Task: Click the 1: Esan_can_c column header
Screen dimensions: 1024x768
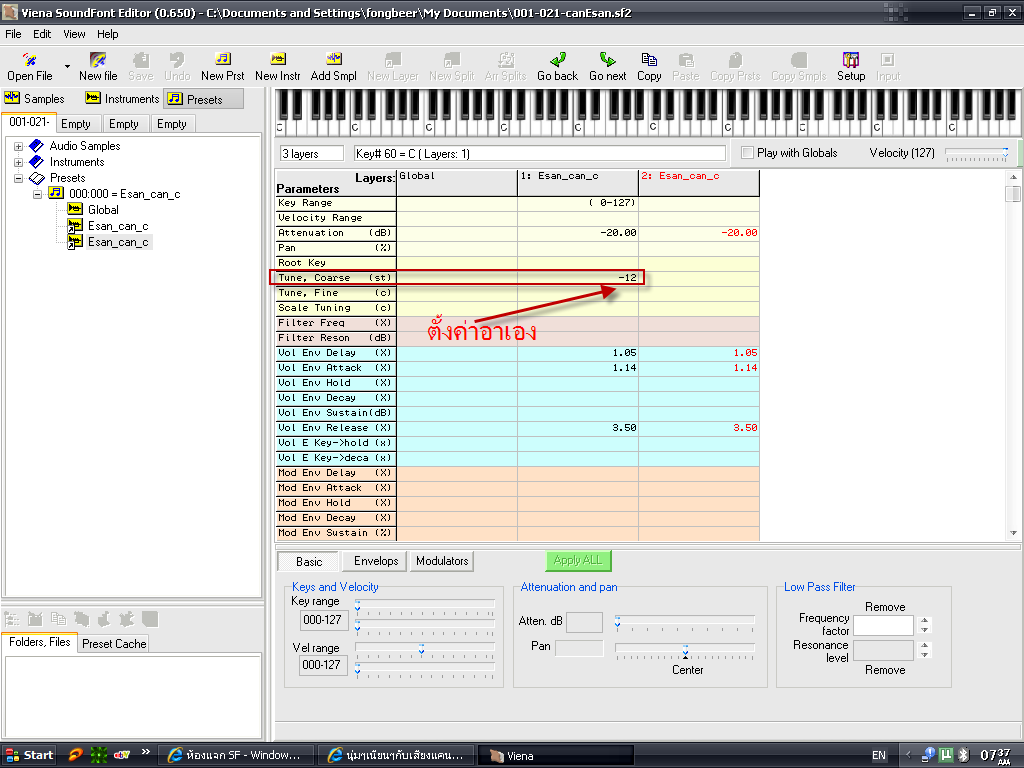Action: tap(578, 183)
